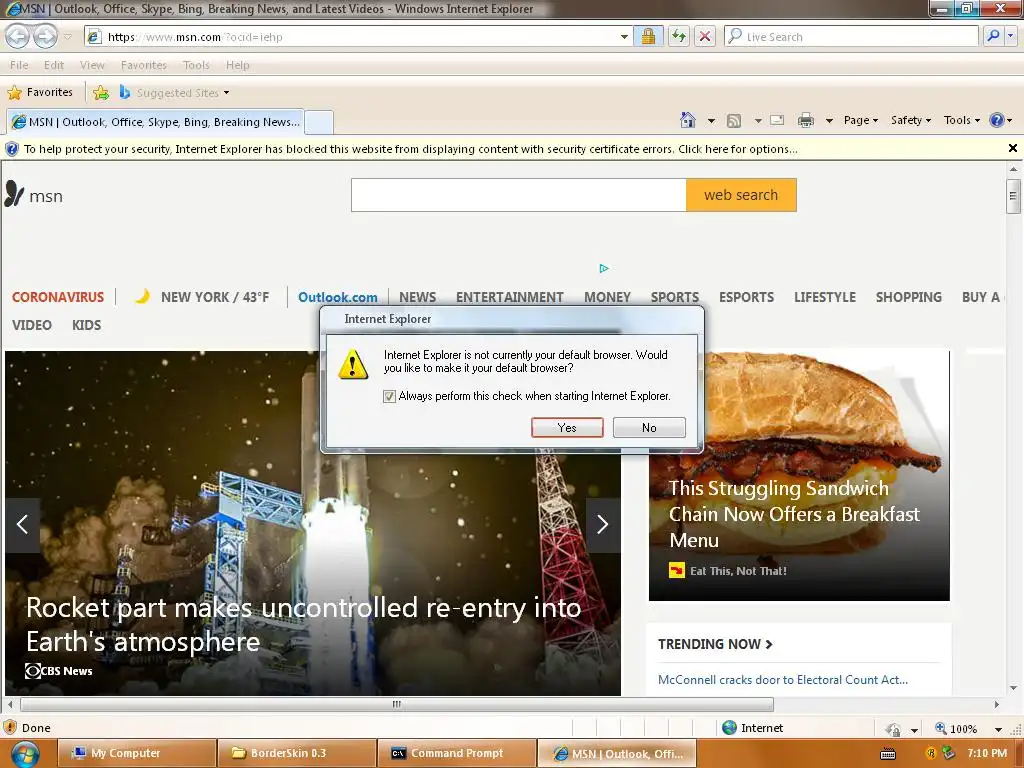This screenshot has height=768, width=1024.
Task: Click the security shield icon in information bar
Action: point(12,149)
